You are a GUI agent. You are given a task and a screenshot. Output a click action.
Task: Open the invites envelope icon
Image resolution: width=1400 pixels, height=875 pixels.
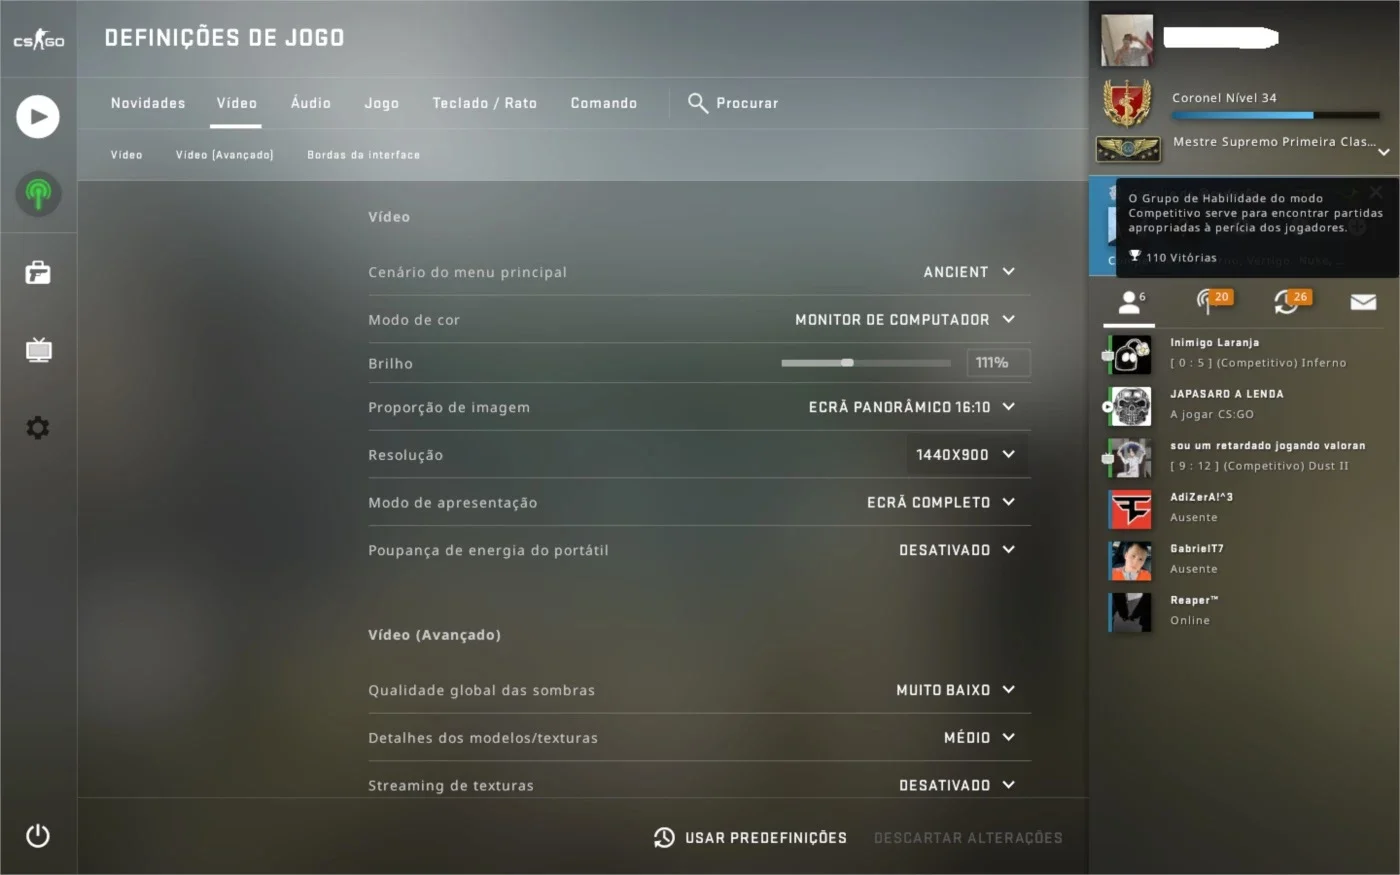(1363, 302)
